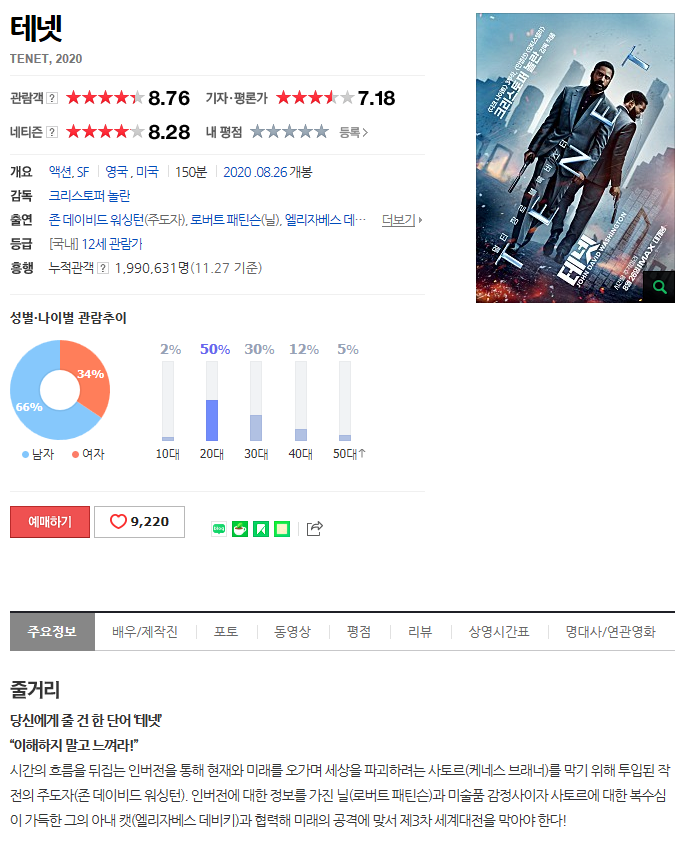700x853 pixels.
Task: Set my rating on the gray stars
Action: click(x=289, y=132)
